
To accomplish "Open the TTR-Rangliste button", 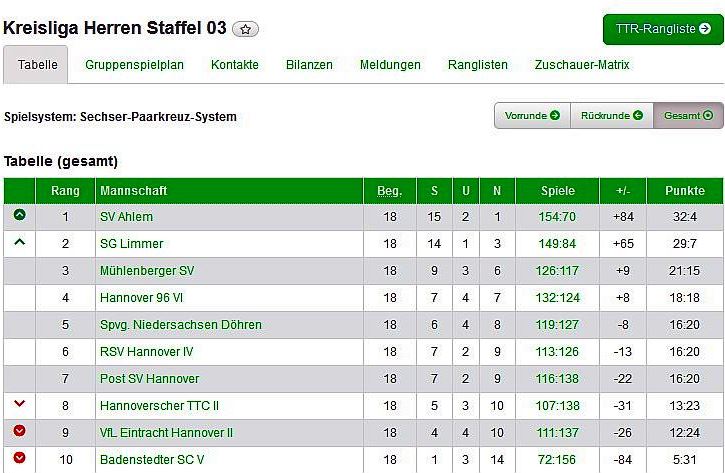I will [x=663, y=29].
